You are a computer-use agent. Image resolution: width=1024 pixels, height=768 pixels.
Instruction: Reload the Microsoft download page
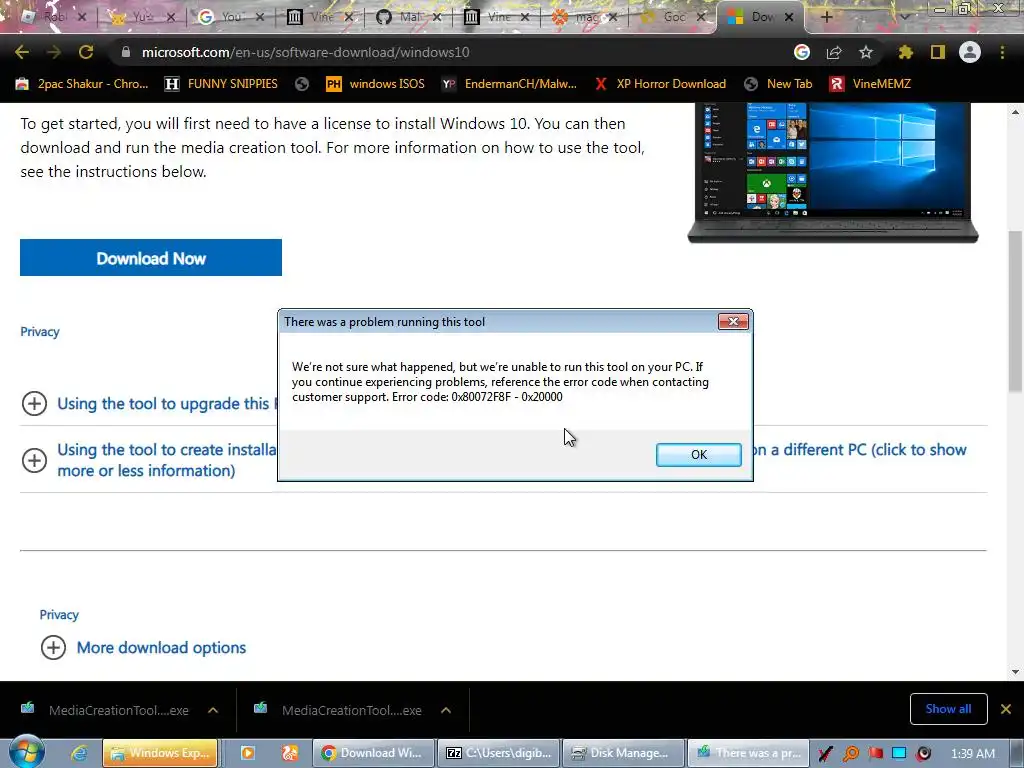click(x=86, y=52)
